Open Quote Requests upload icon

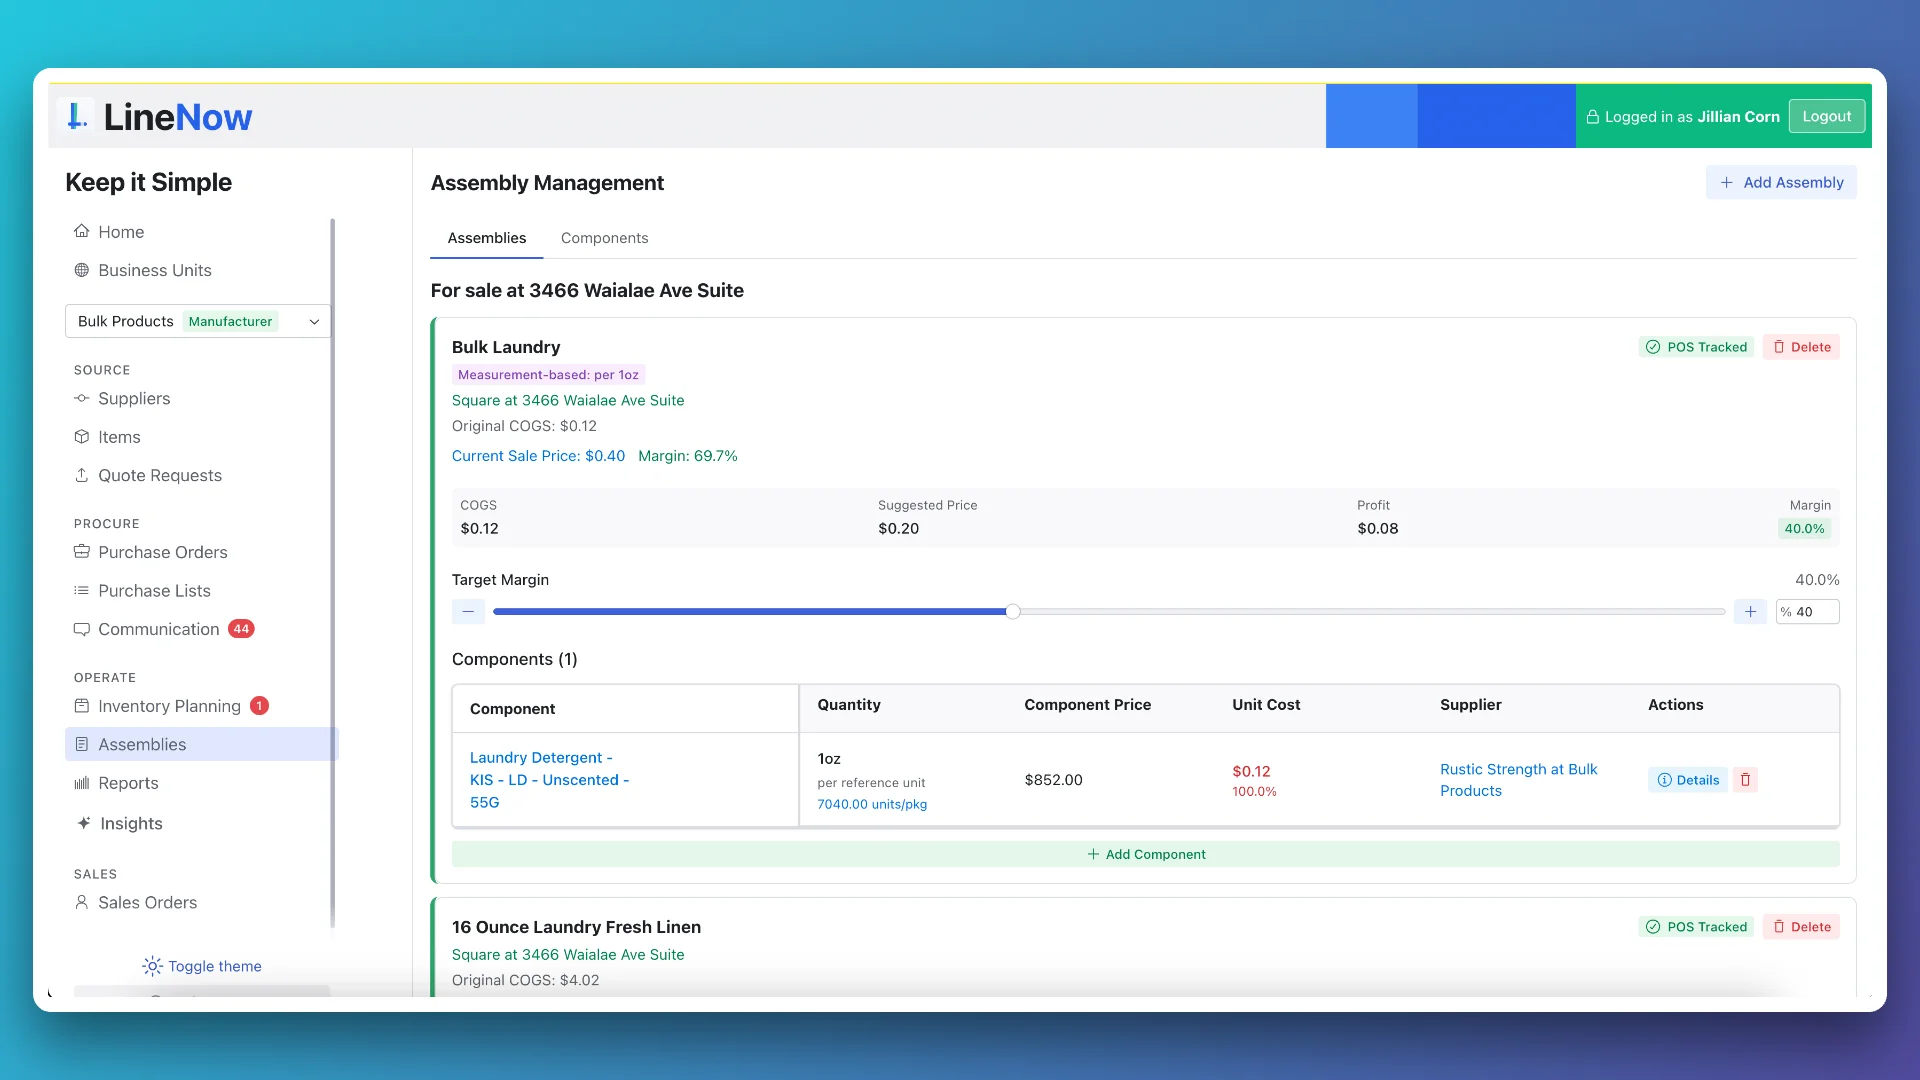tap(81, 475)
